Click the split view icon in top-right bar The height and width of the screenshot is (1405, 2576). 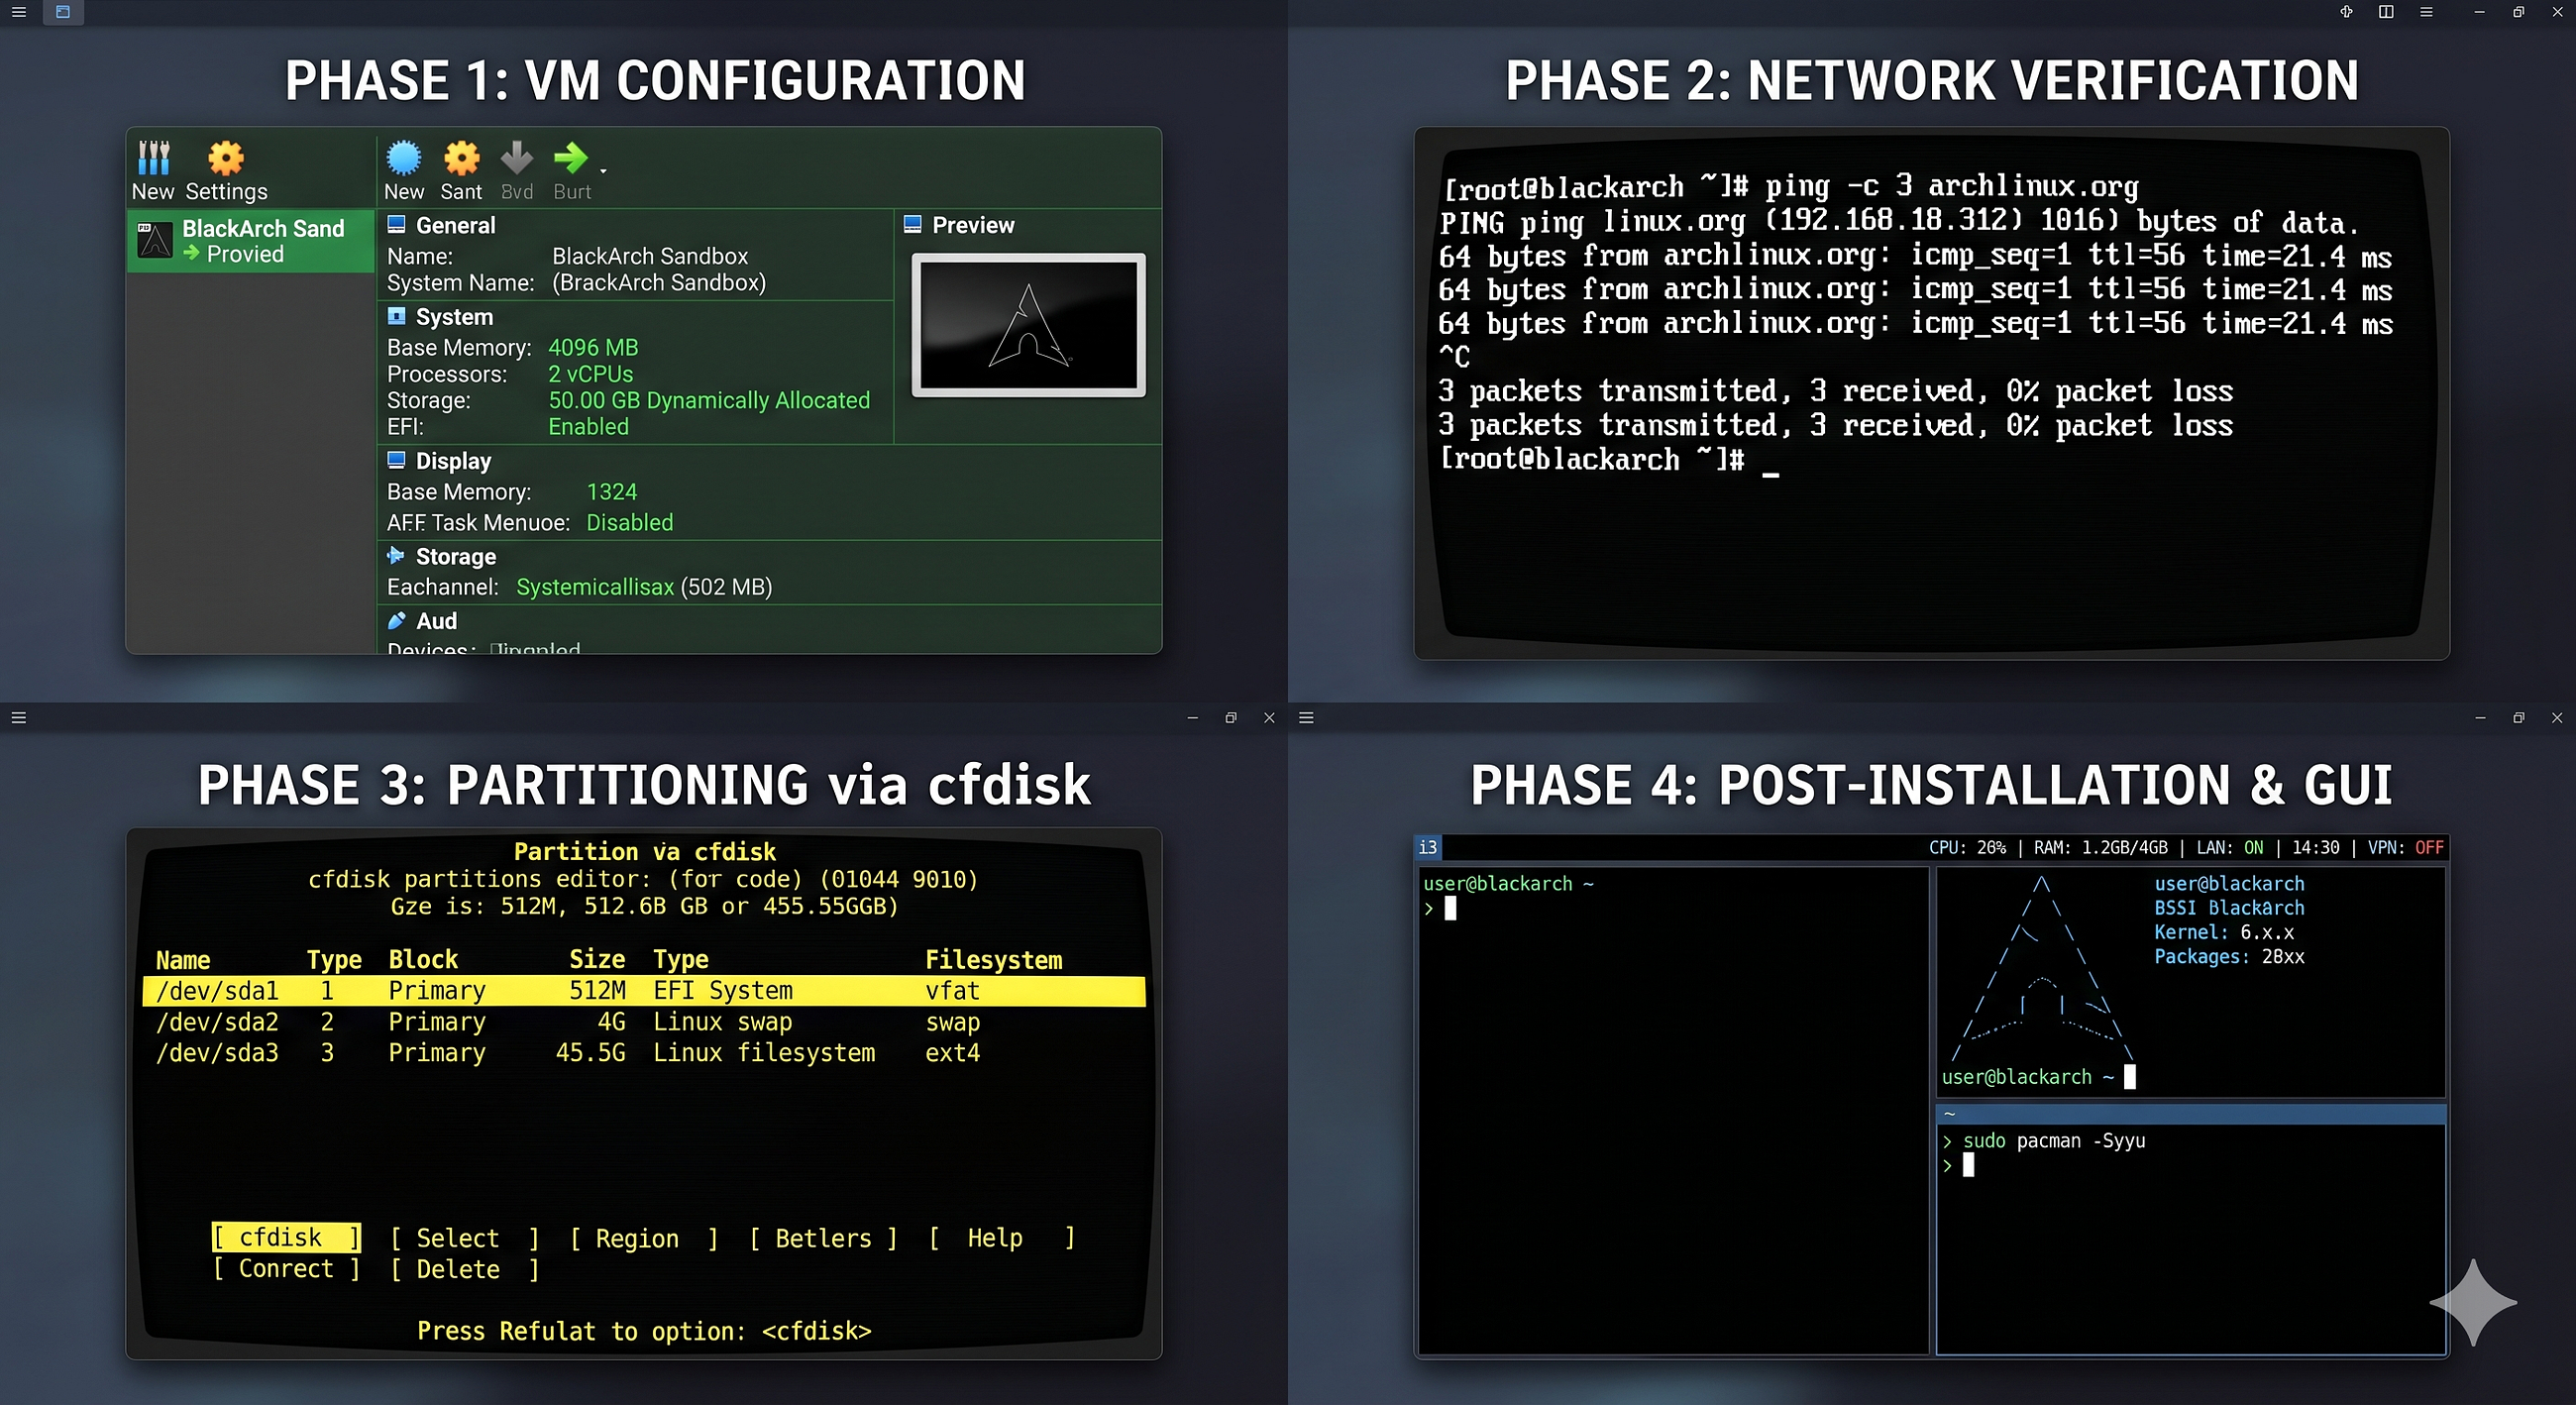coord(2386,12)
